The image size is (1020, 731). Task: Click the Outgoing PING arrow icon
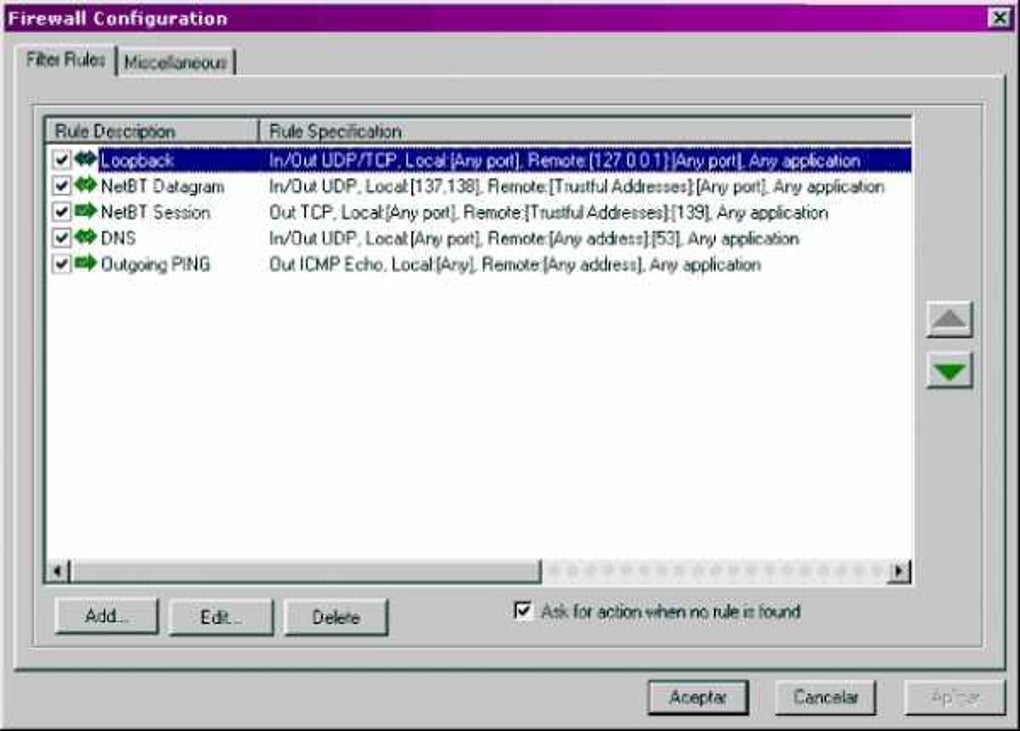tap(85, 263)
